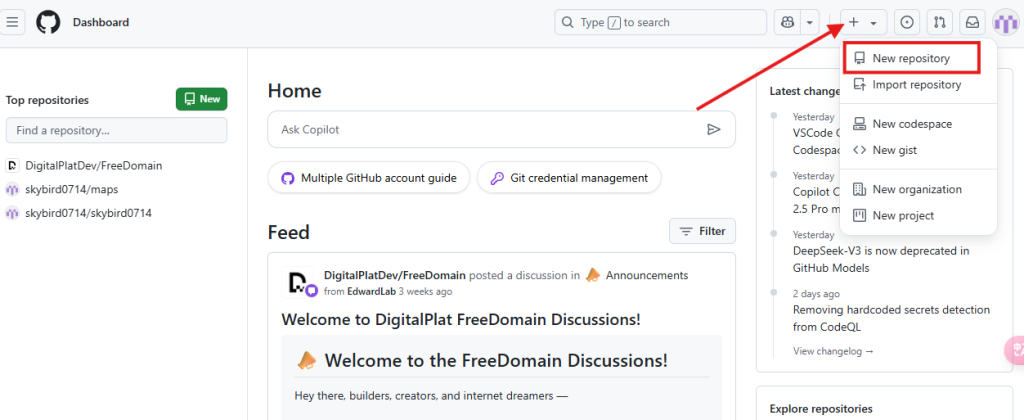Click the Dashboard title in header

click(x=101, y=22)
